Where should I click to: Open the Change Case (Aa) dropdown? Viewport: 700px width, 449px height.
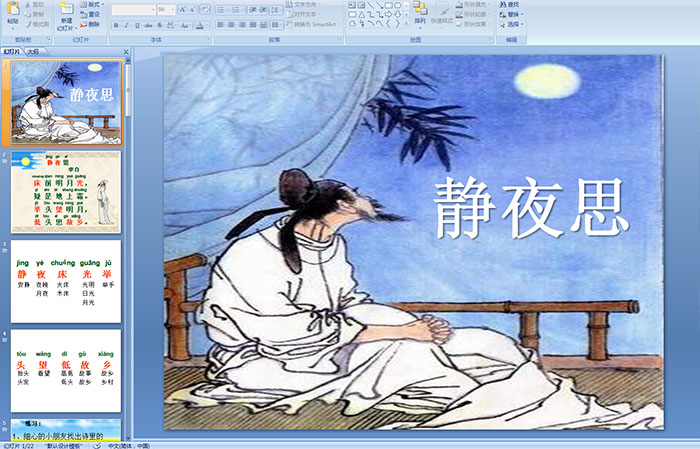[x=185, y=25]
